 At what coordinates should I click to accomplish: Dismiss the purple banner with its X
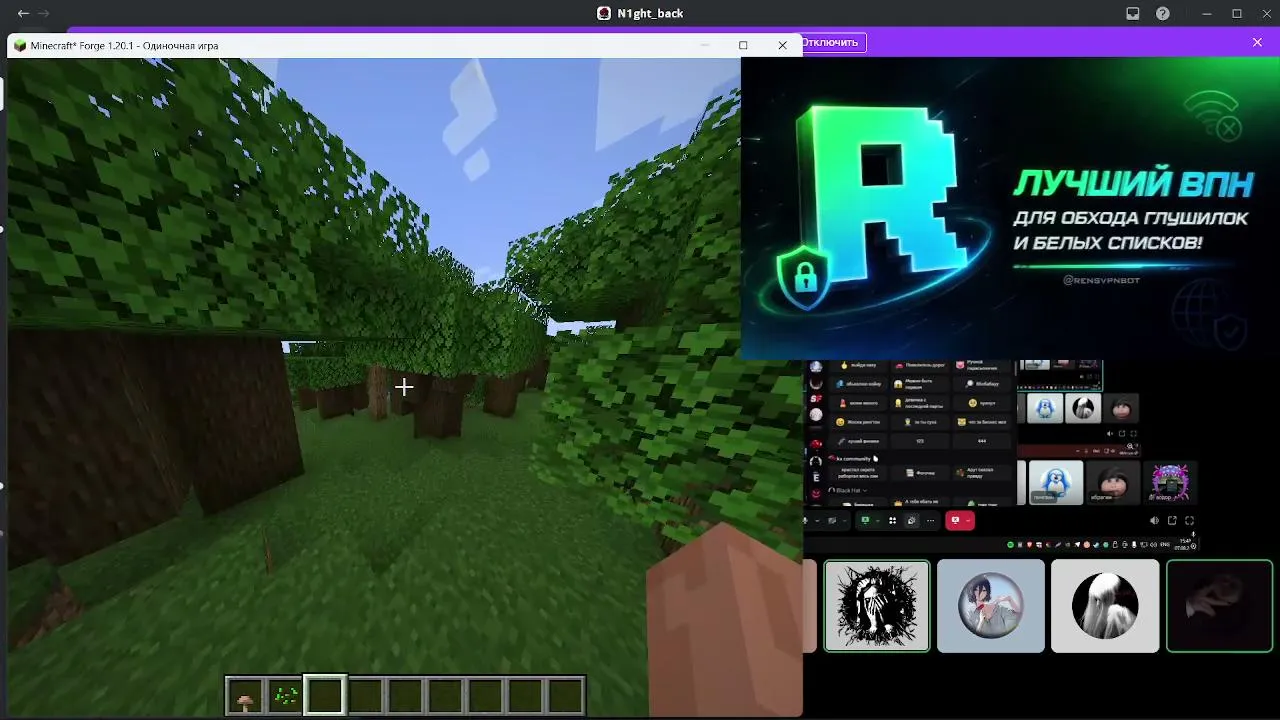[x=1257, y=42]
